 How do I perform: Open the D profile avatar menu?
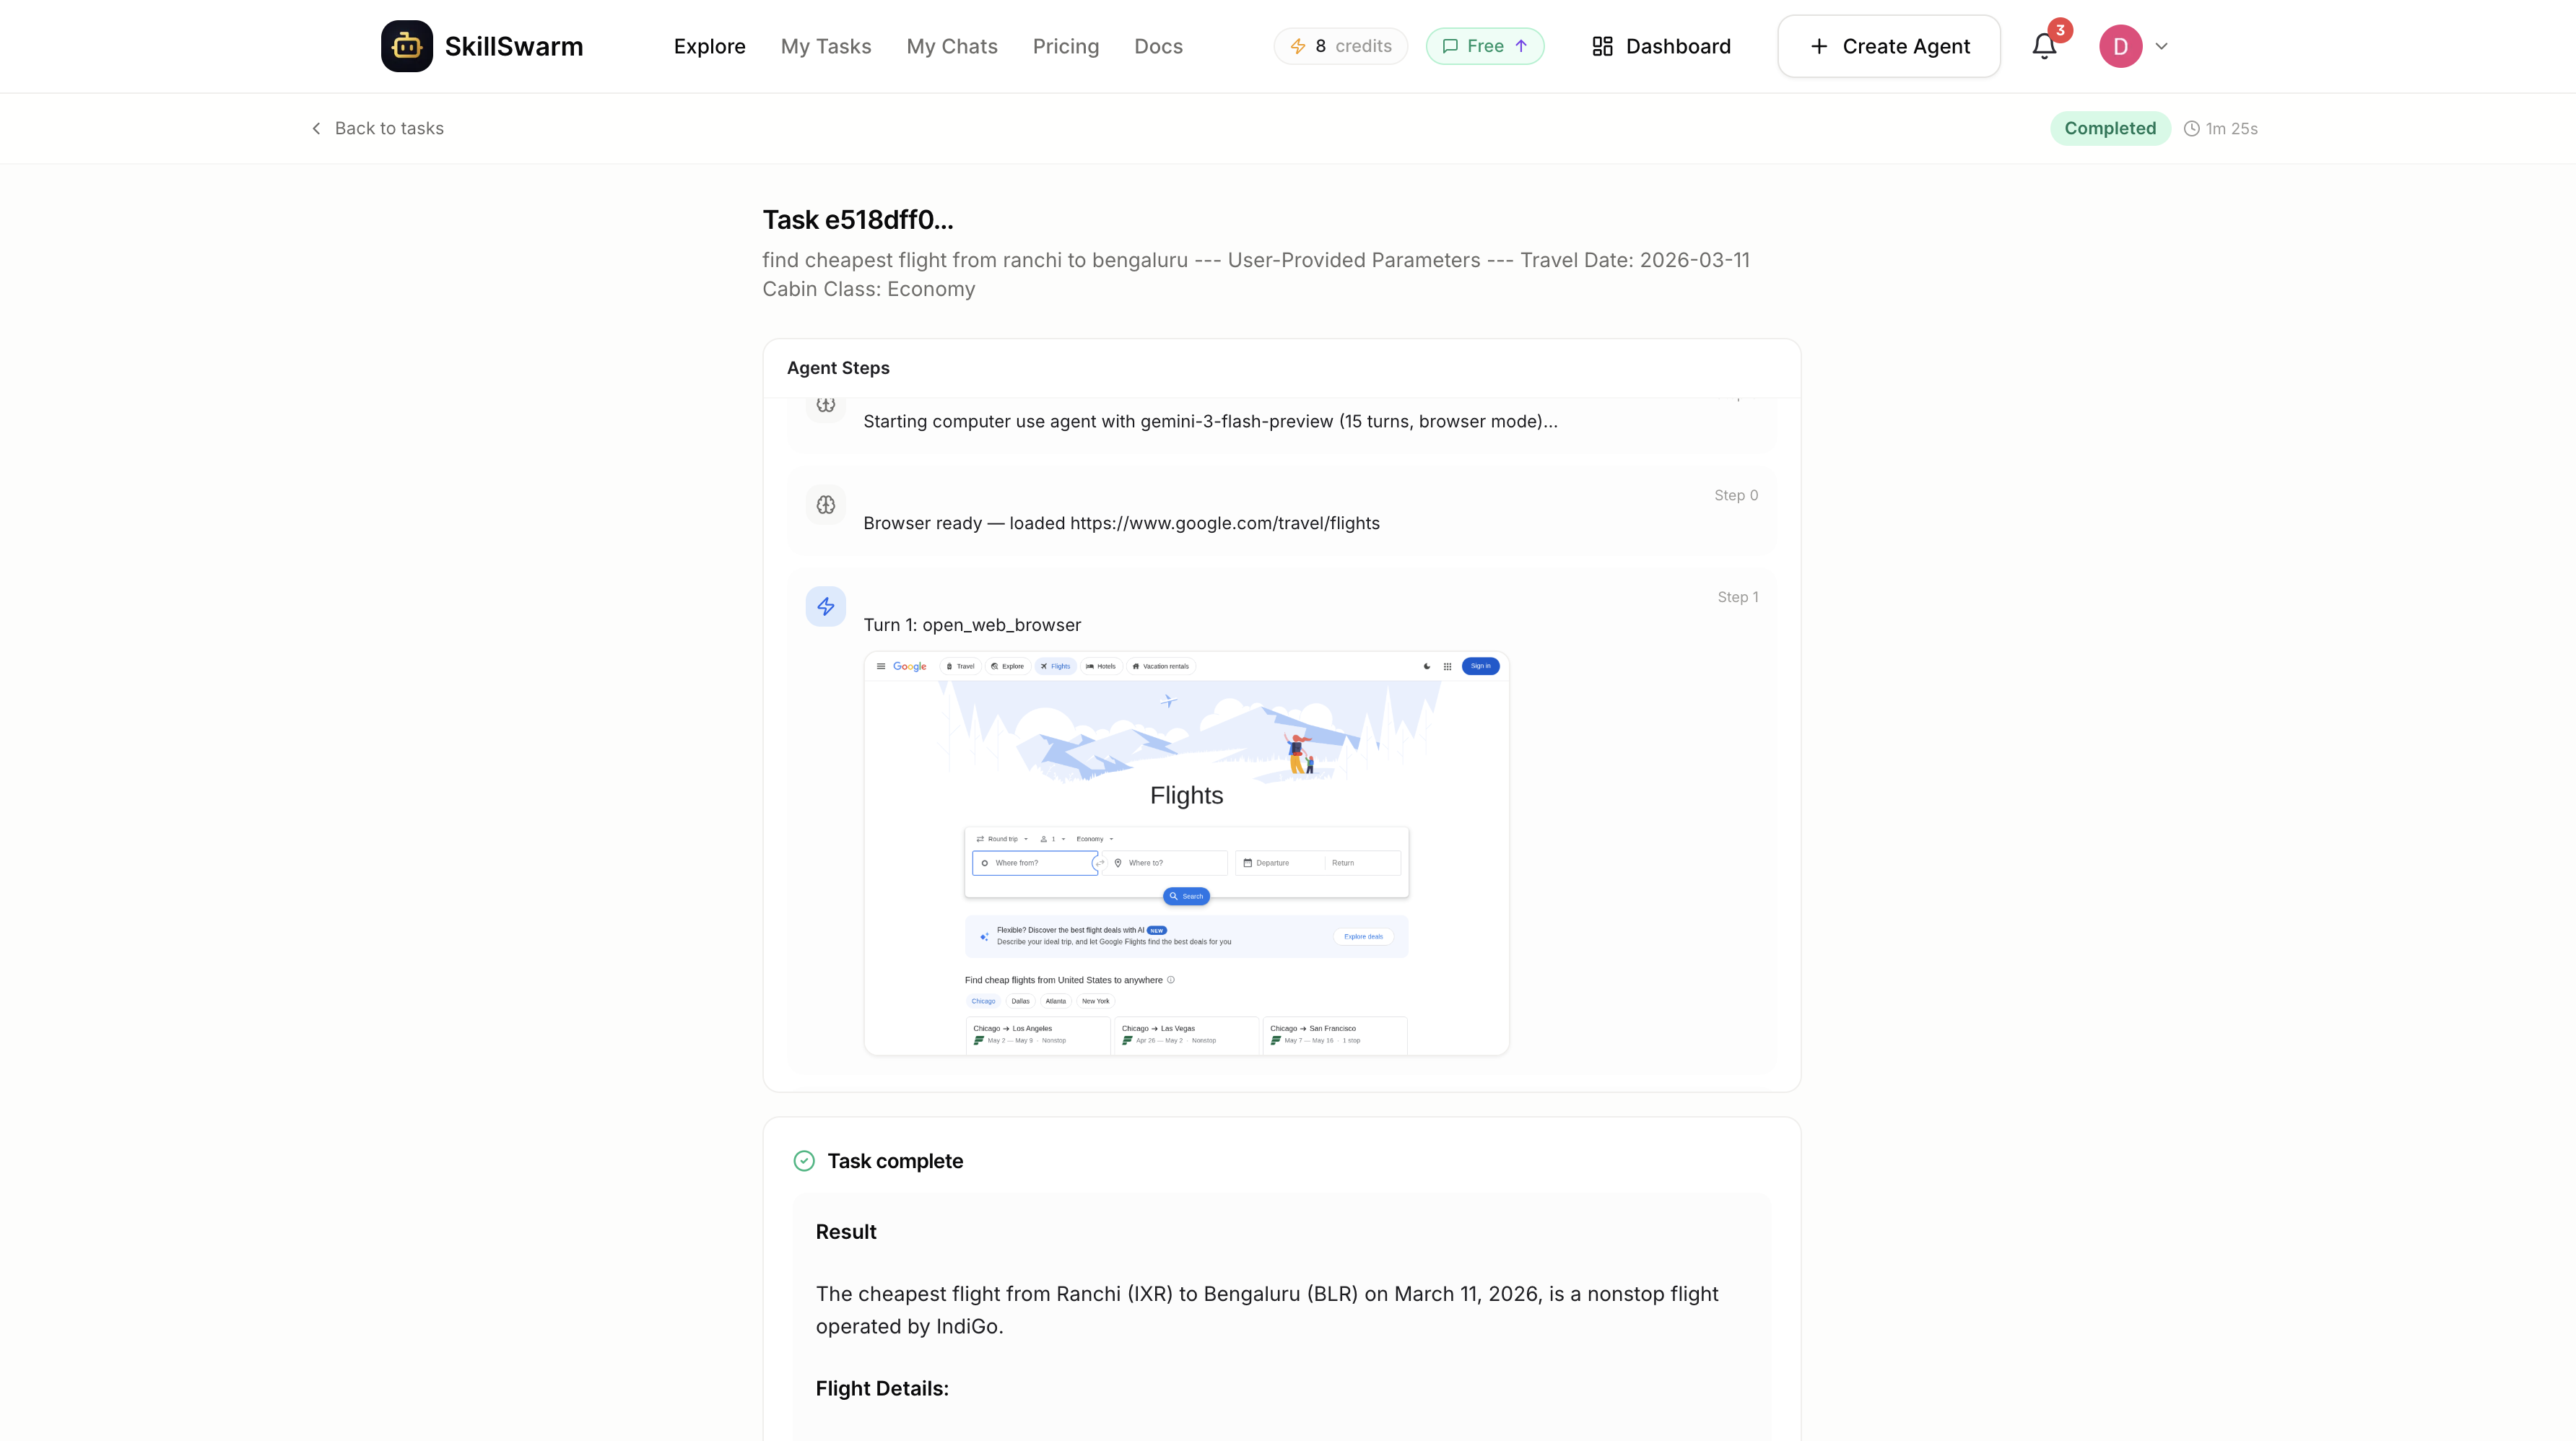coord(2120,46)
